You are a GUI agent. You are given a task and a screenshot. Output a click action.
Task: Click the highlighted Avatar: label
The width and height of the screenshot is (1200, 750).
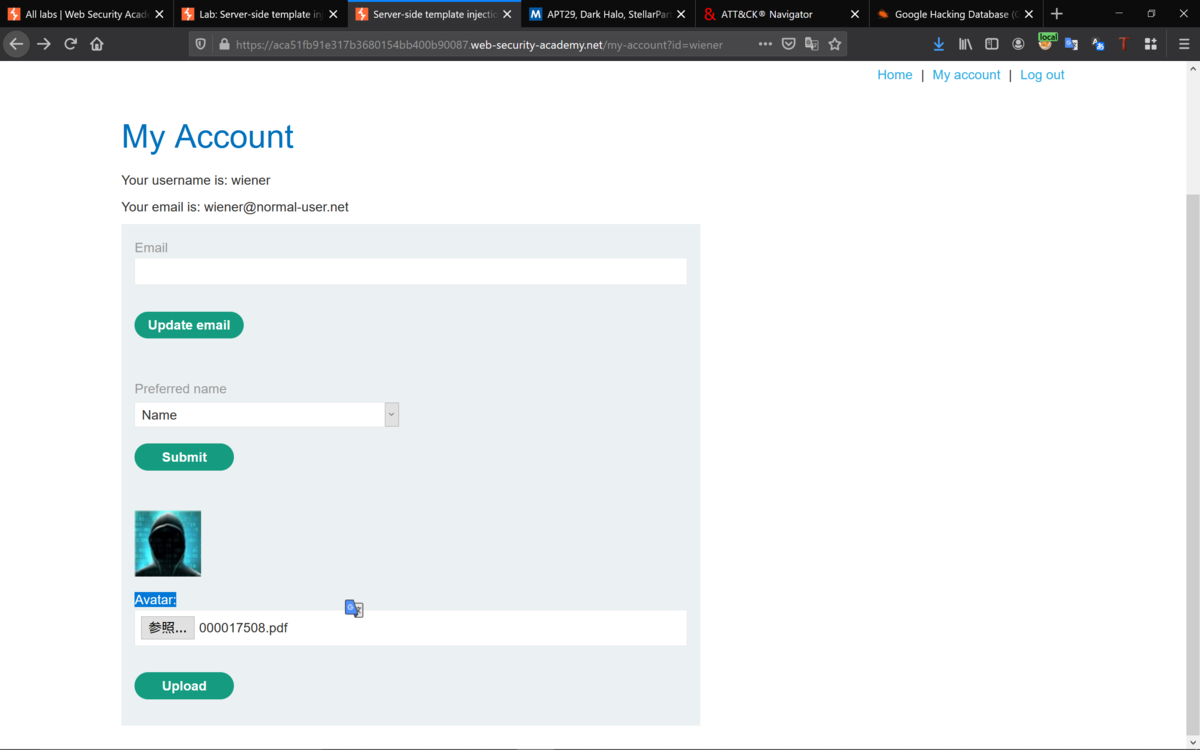coord(155,599)
